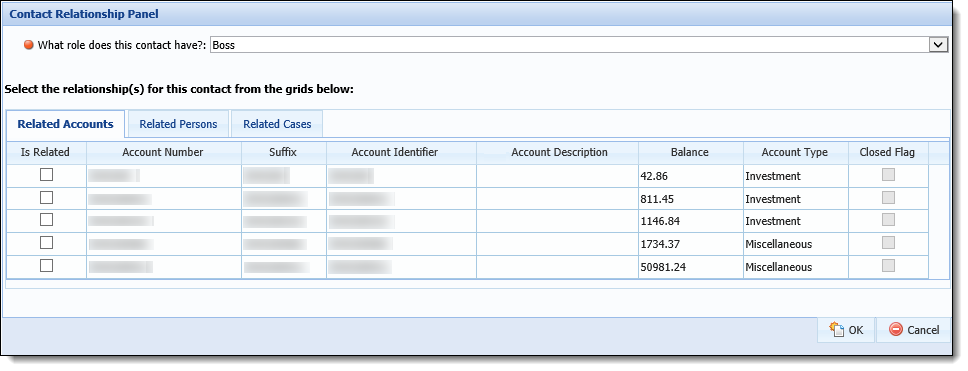Click the Account Description column header
The image size is (968, 371).
[559, 152]
